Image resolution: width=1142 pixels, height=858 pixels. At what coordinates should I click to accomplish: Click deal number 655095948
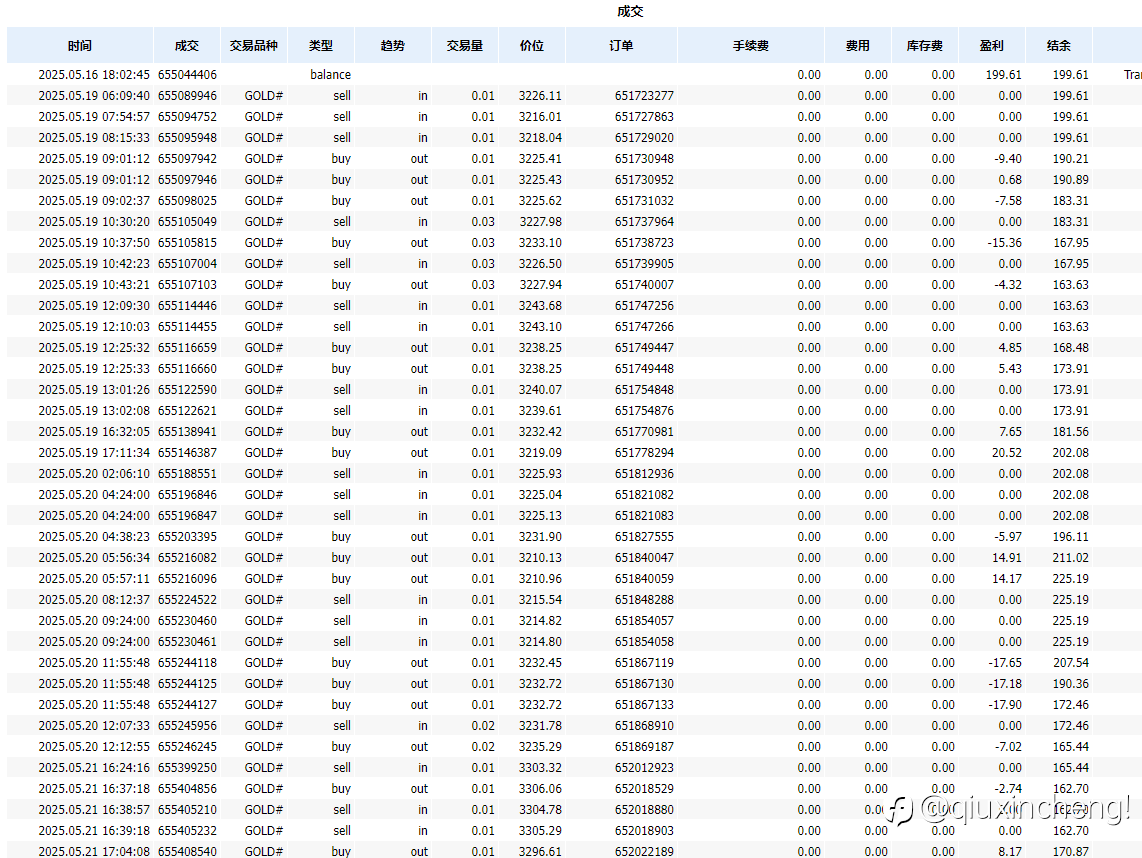click(x=187, y=138)
